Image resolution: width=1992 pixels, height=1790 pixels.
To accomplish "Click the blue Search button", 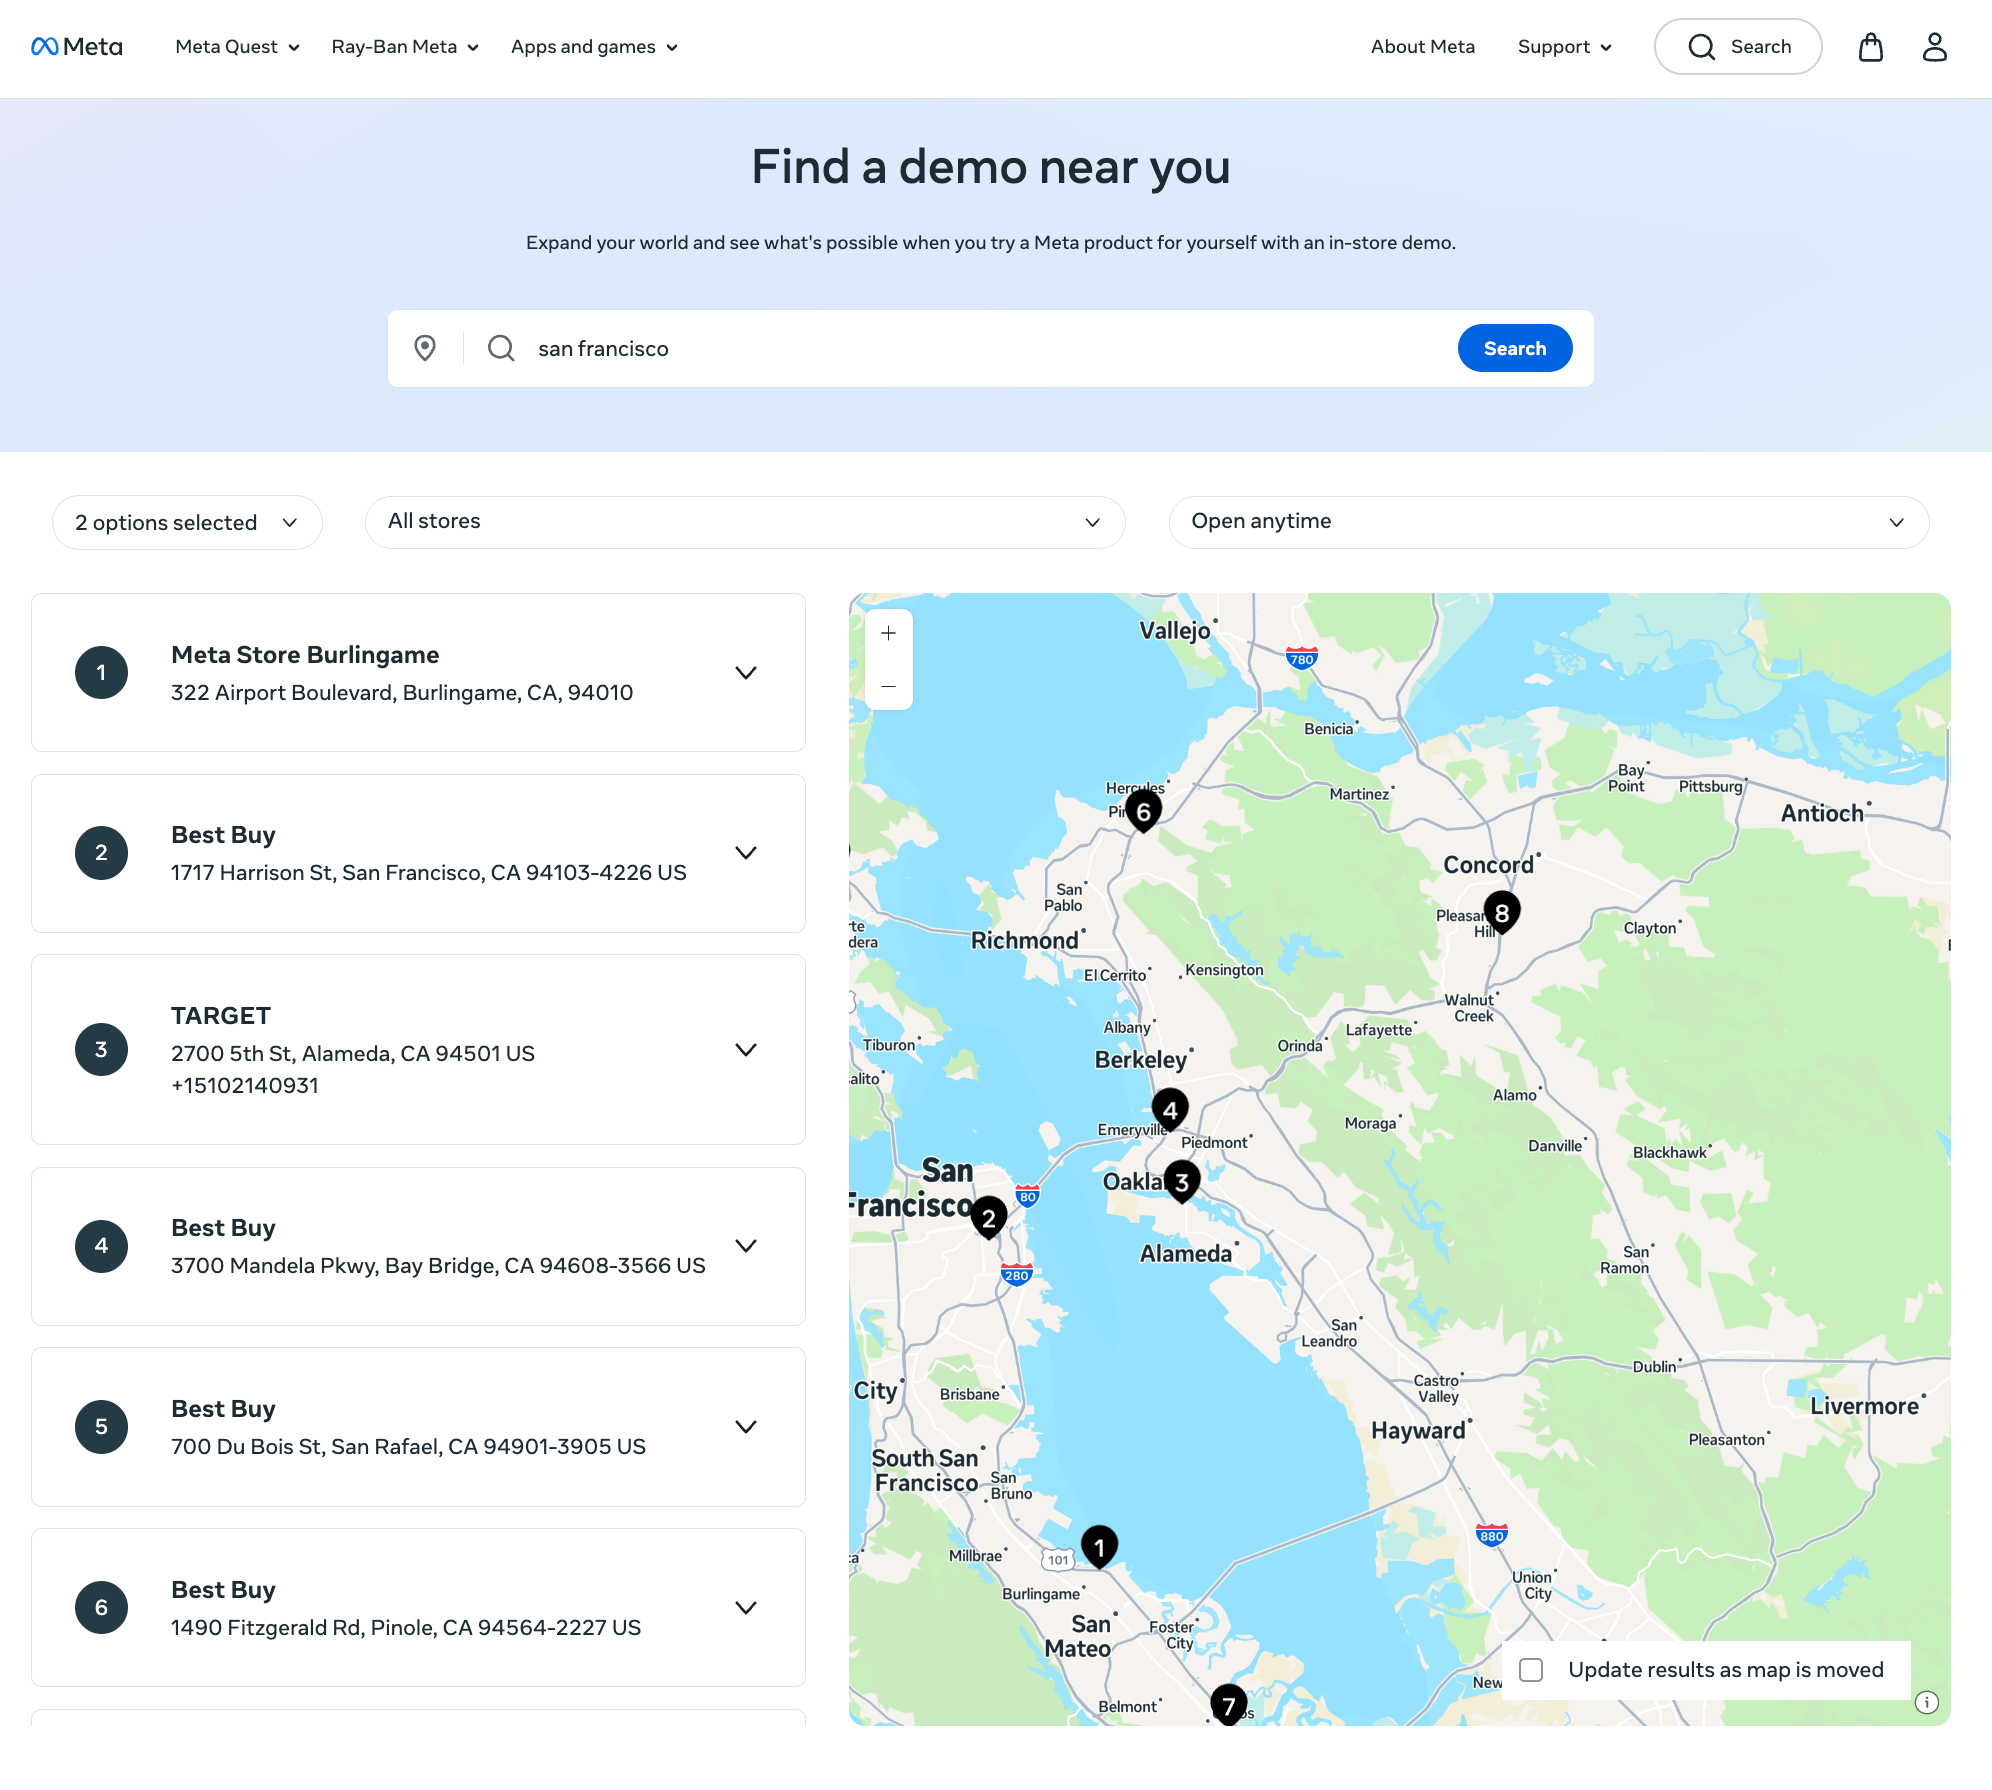I will (1514, 348).
